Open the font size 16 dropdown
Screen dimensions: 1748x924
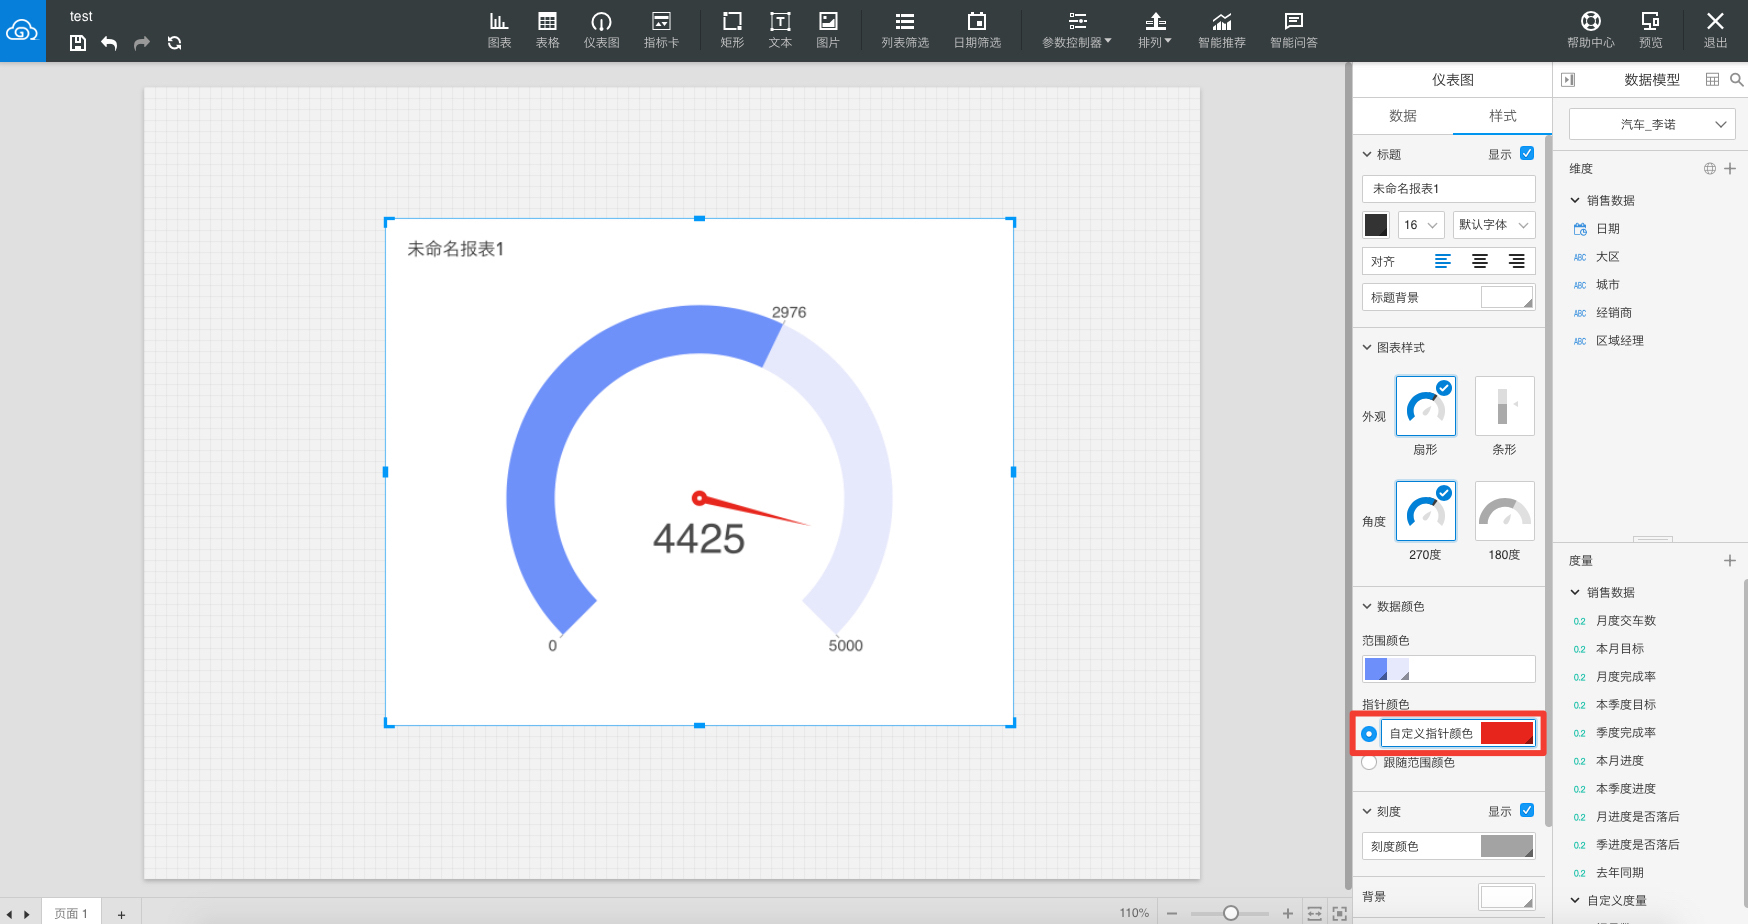click(1421, 225)
